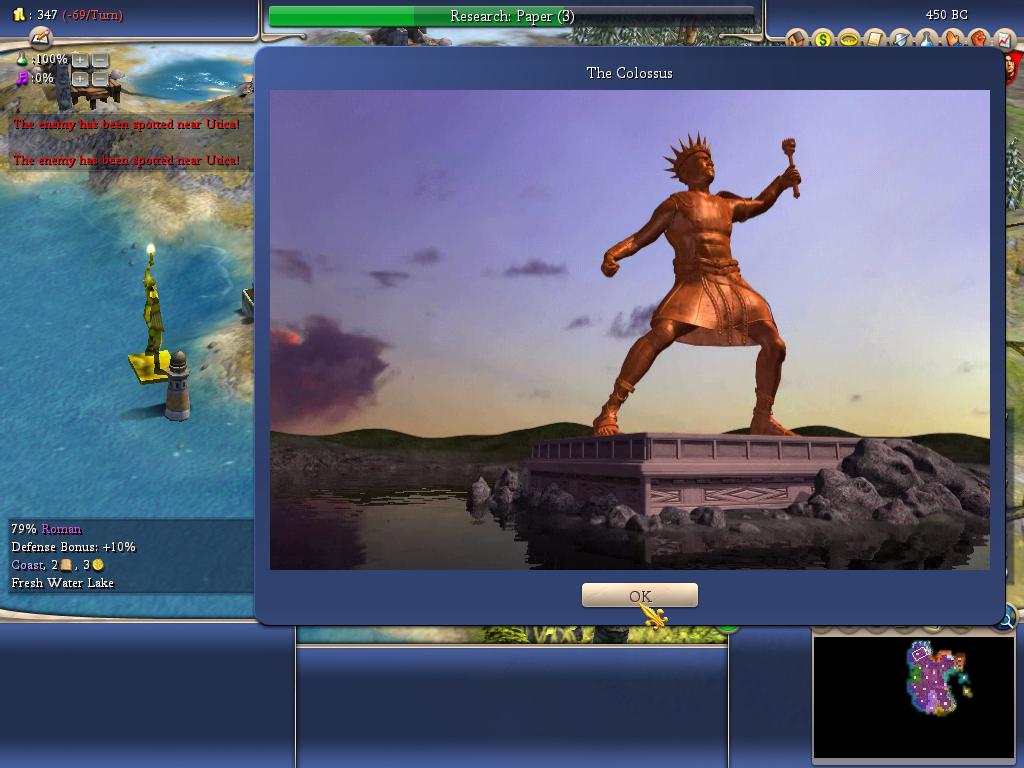The width and height of the screenshot is (1024, 768).
Task: Click the purple culture music note icon
Action: tap(22, 78)
